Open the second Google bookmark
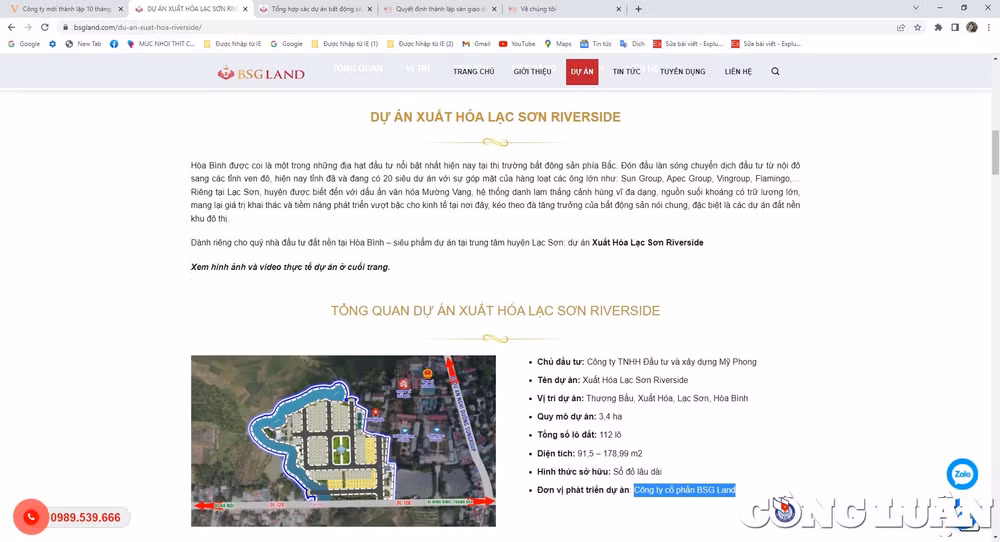This screenshot has height=542, width=1000. pos(286,44)
